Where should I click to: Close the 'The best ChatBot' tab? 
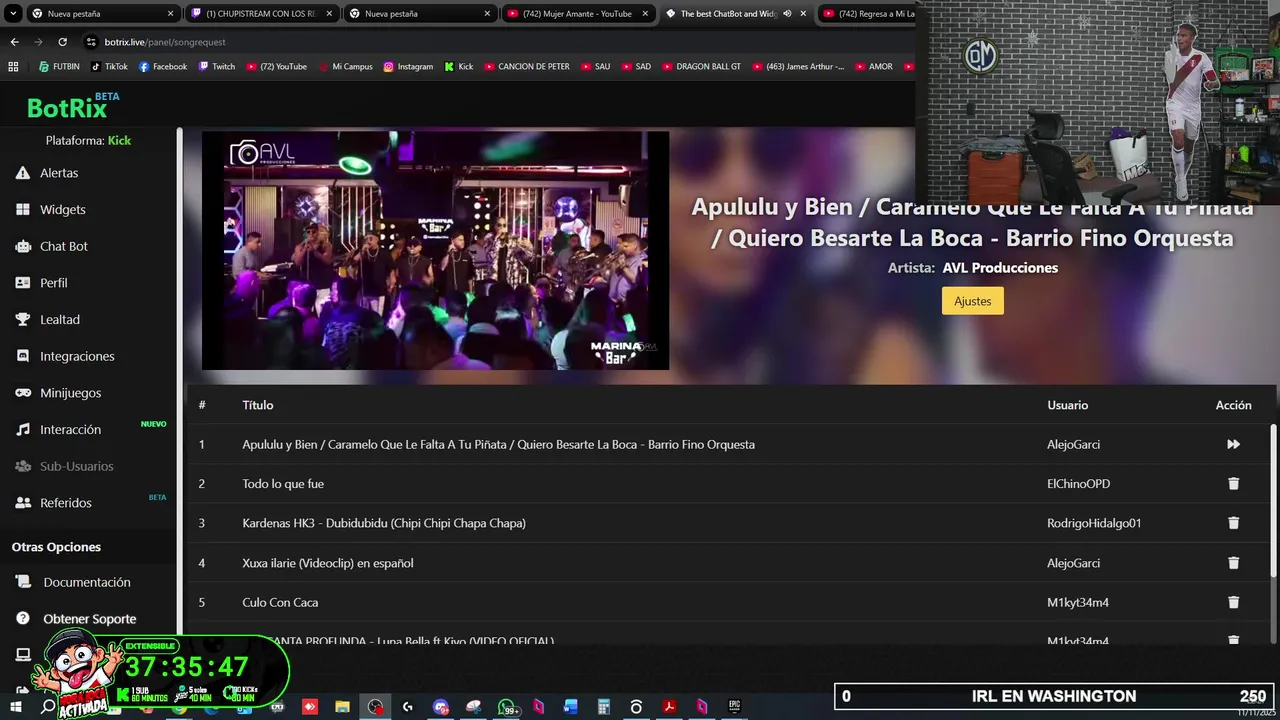click(x=803, y=14)
